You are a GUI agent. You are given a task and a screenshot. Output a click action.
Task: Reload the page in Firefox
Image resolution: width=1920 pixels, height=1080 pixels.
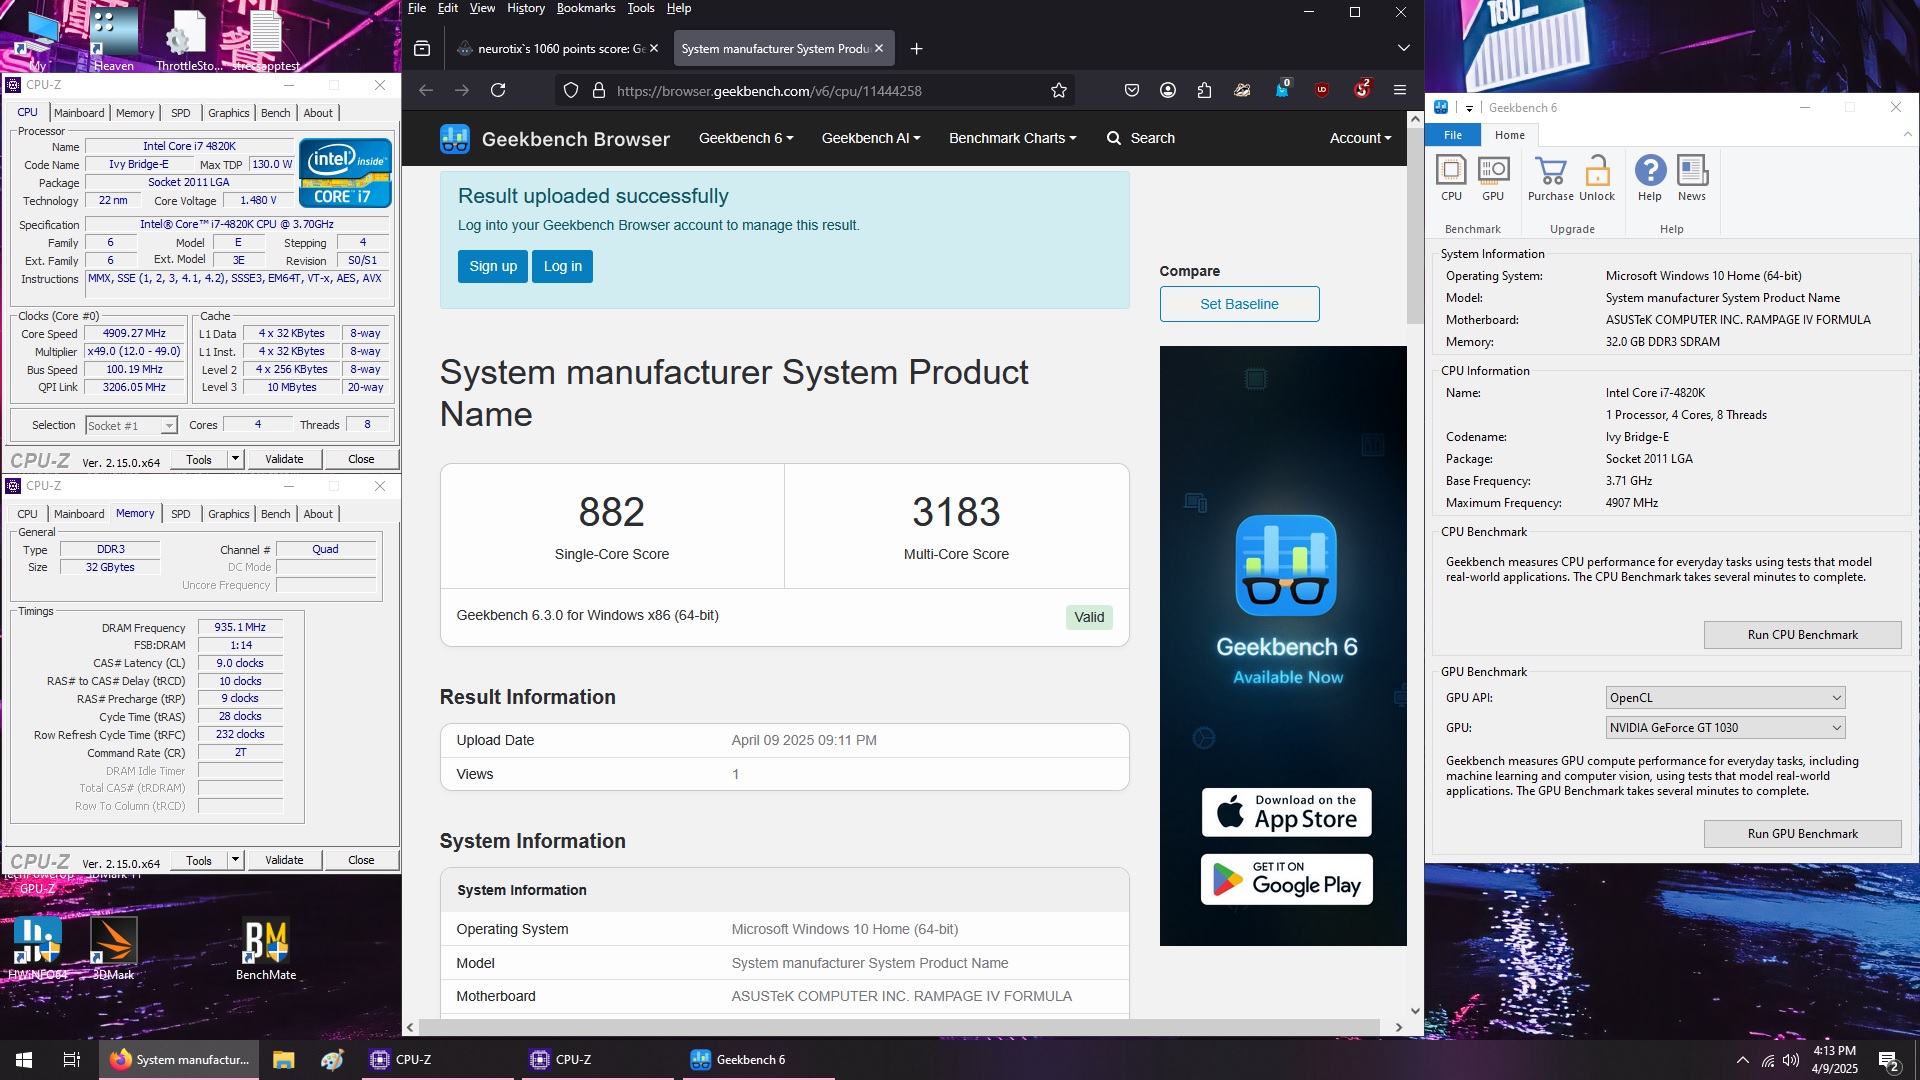[498, 90]
